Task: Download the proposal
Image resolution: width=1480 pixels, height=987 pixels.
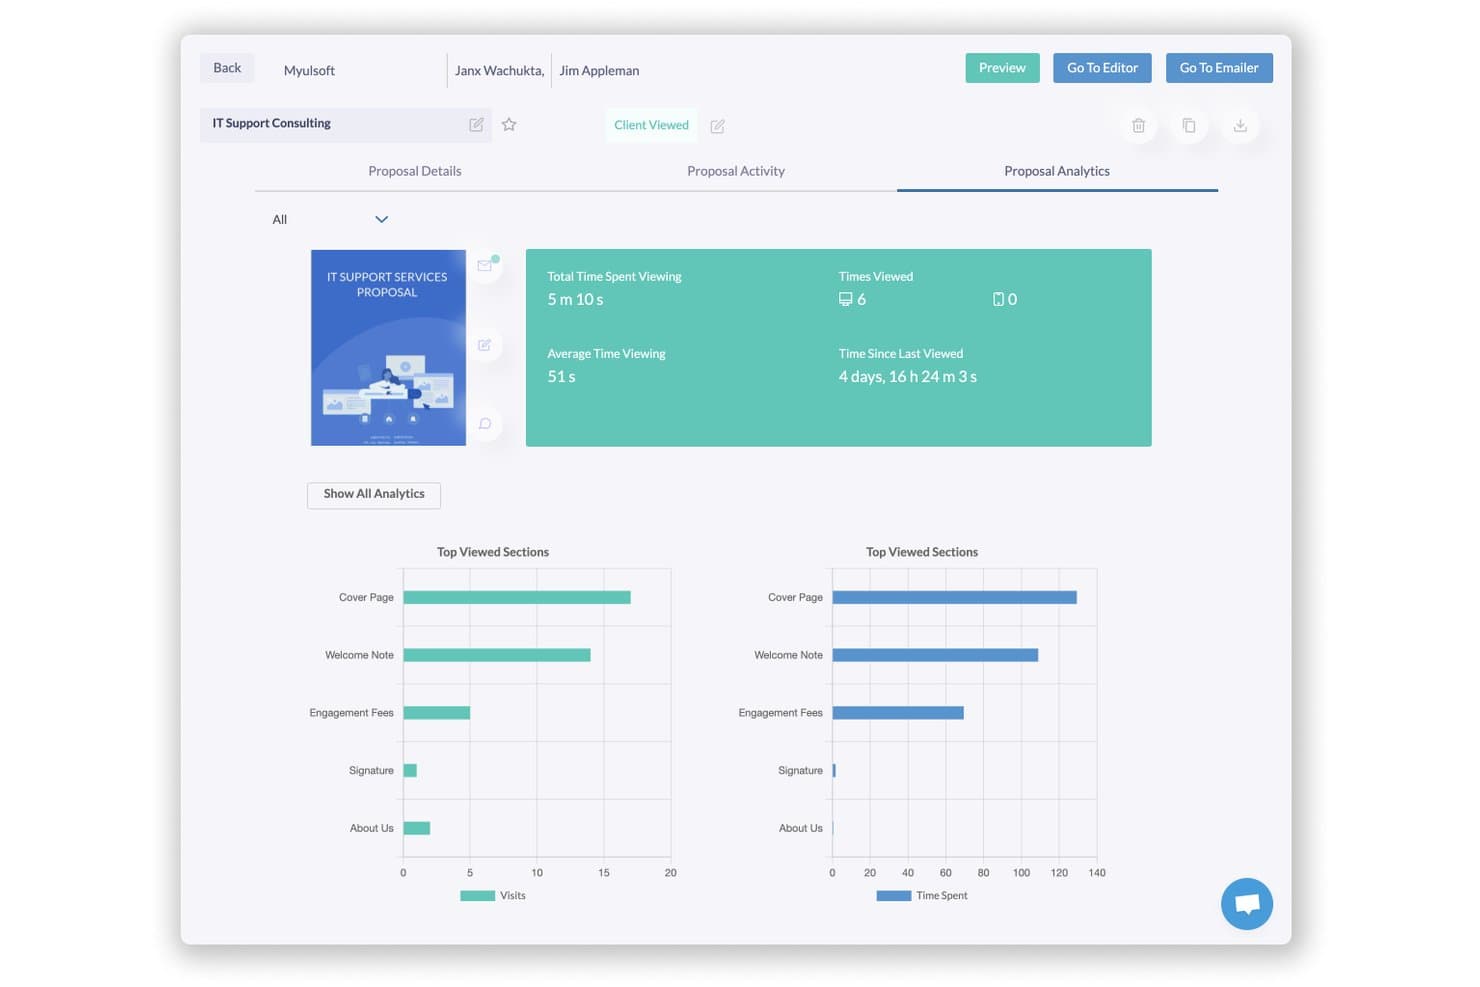Action: pyautogui.click(x=1240, y=126)
